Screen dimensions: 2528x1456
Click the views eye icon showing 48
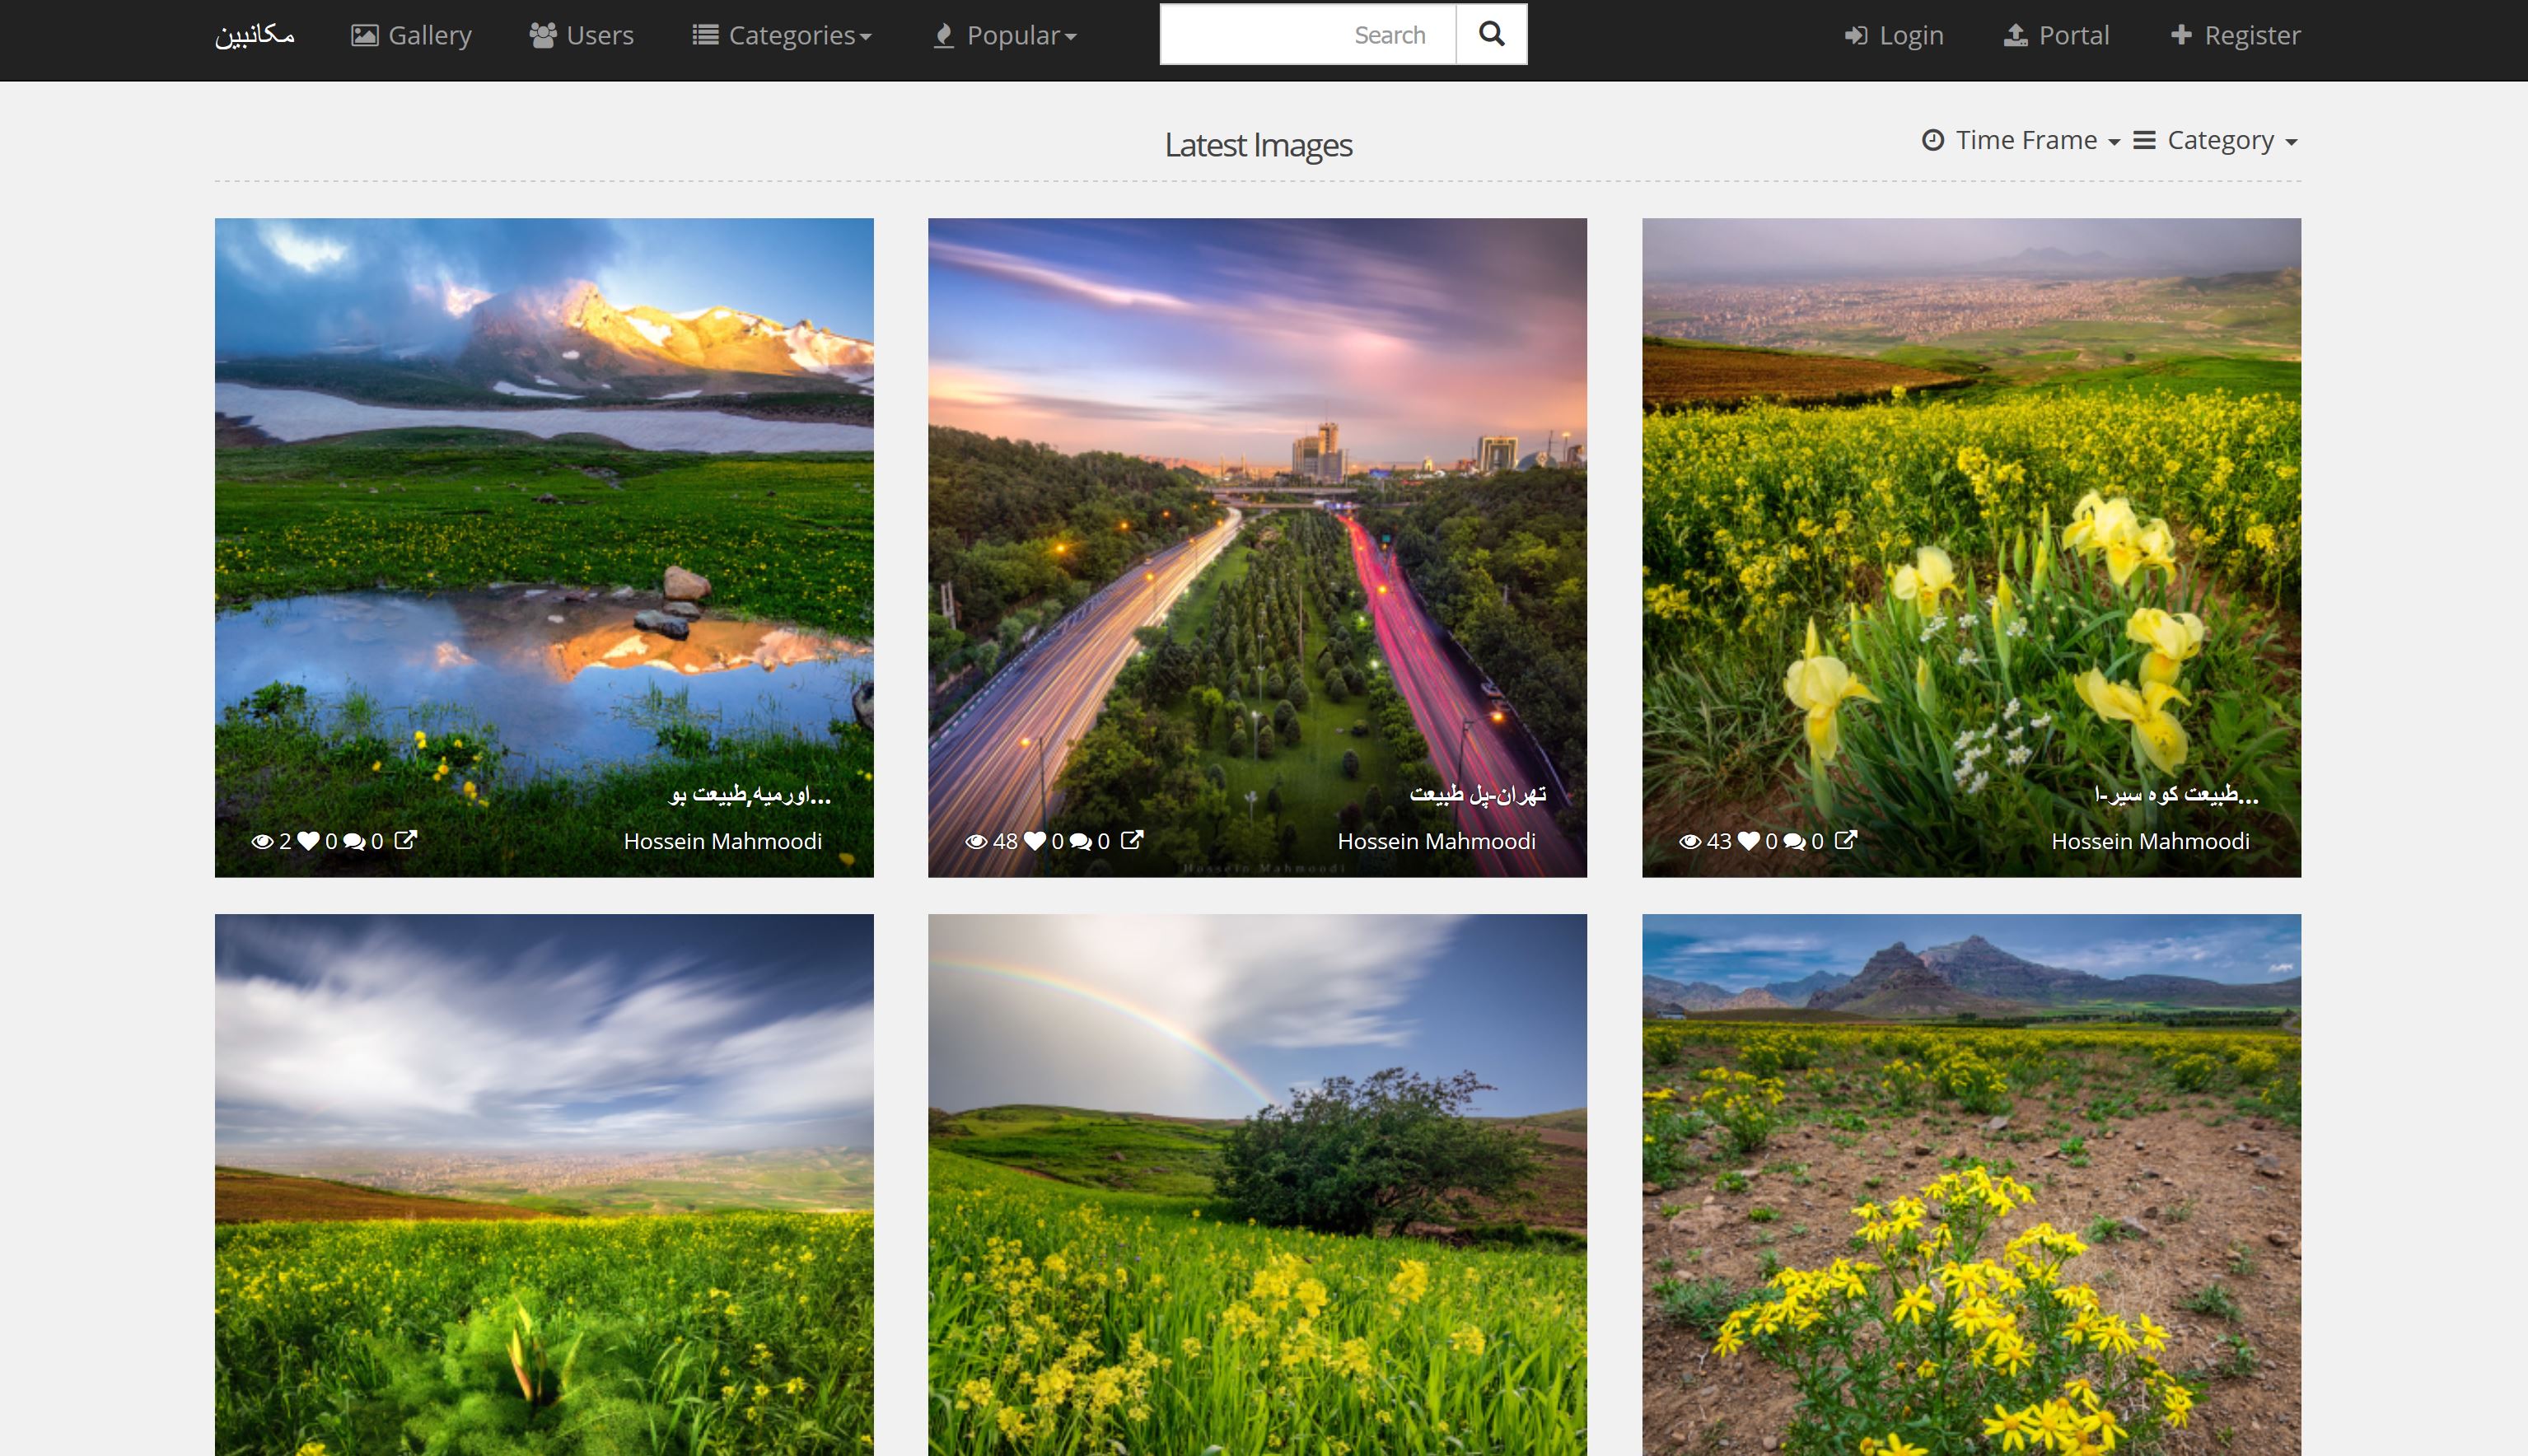tap(976, 841)
